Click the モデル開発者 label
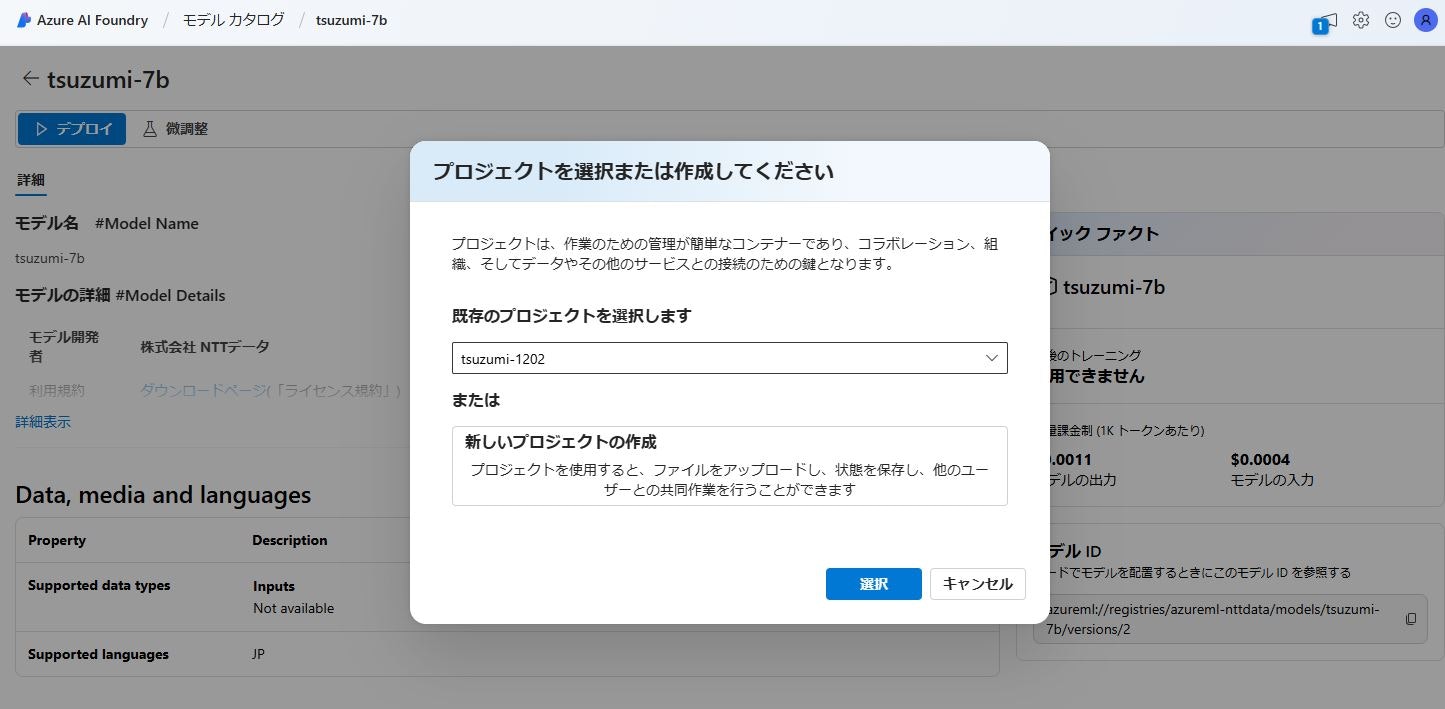 64,346
